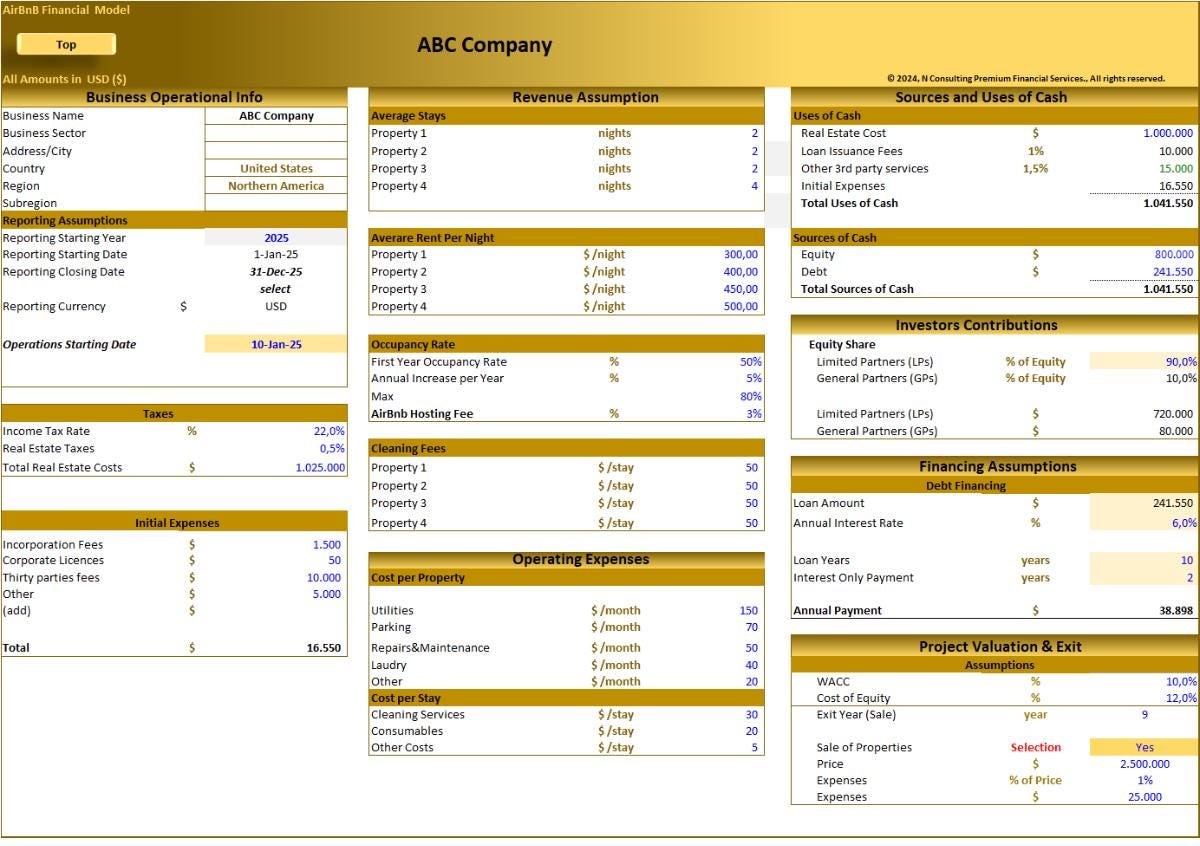The image size is (1200, 846).
Task: Open the Country dropdown showing United States
Action: click(276, 168)
